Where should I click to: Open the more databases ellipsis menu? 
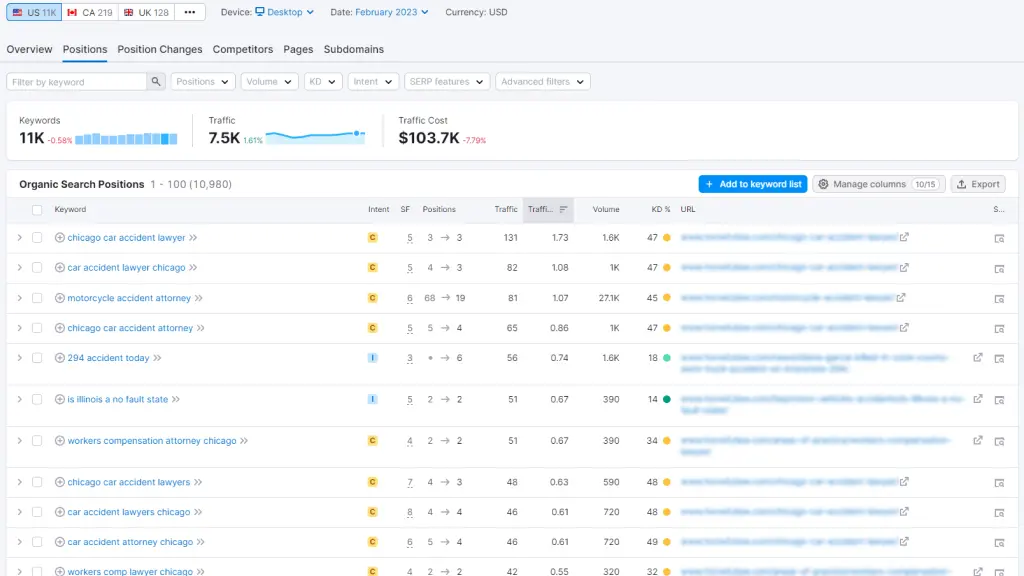point(189,12)
